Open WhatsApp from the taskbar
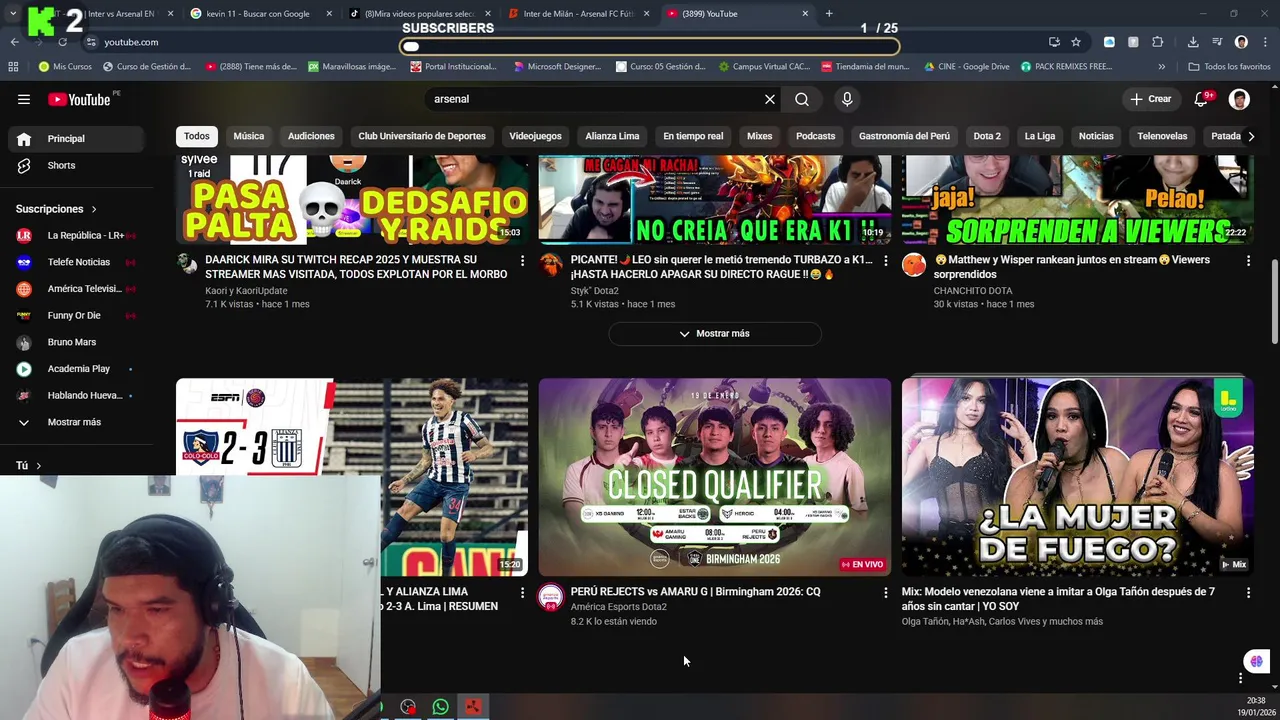Image resolution: width=1280 pixels, height=720 pixels. (x=441, y=707)
